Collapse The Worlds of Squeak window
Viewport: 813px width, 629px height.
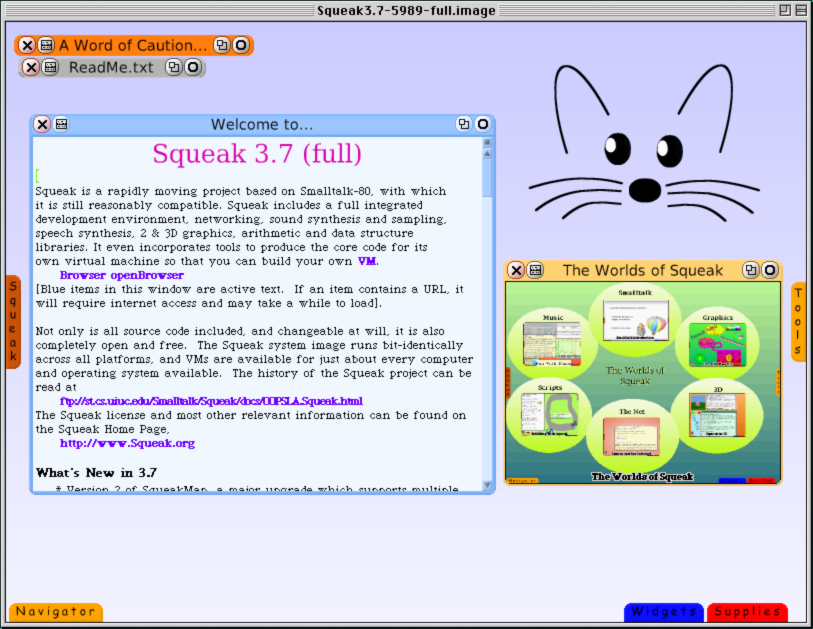coord(770,270)
